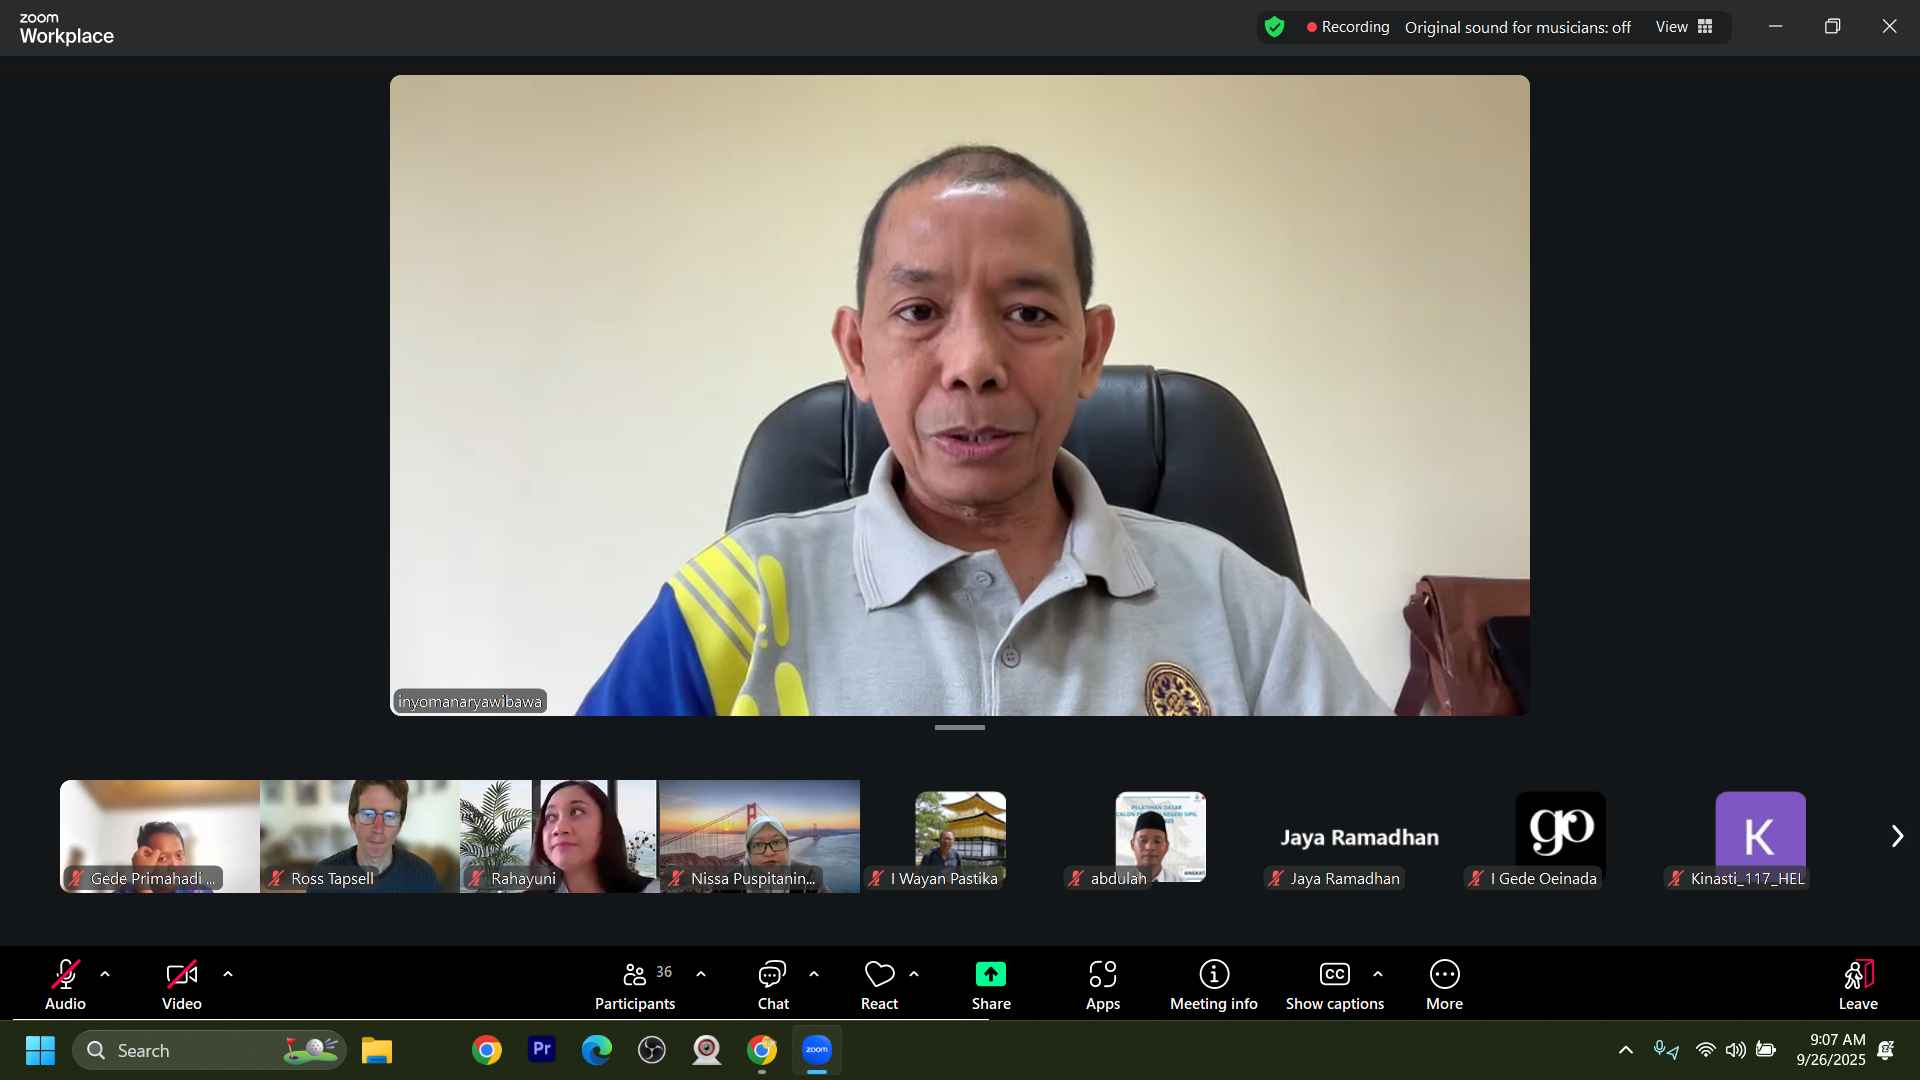Open the View layout menu
Screen dimensions: 1920x1080
tap(1684, 27)
